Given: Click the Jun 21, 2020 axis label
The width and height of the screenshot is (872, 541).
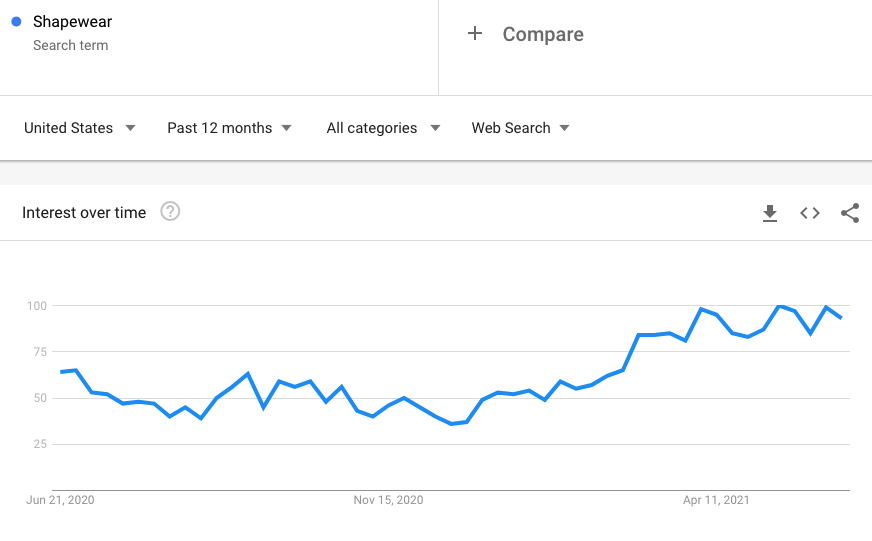Looking at the screenshot, I should click(61, 499).
